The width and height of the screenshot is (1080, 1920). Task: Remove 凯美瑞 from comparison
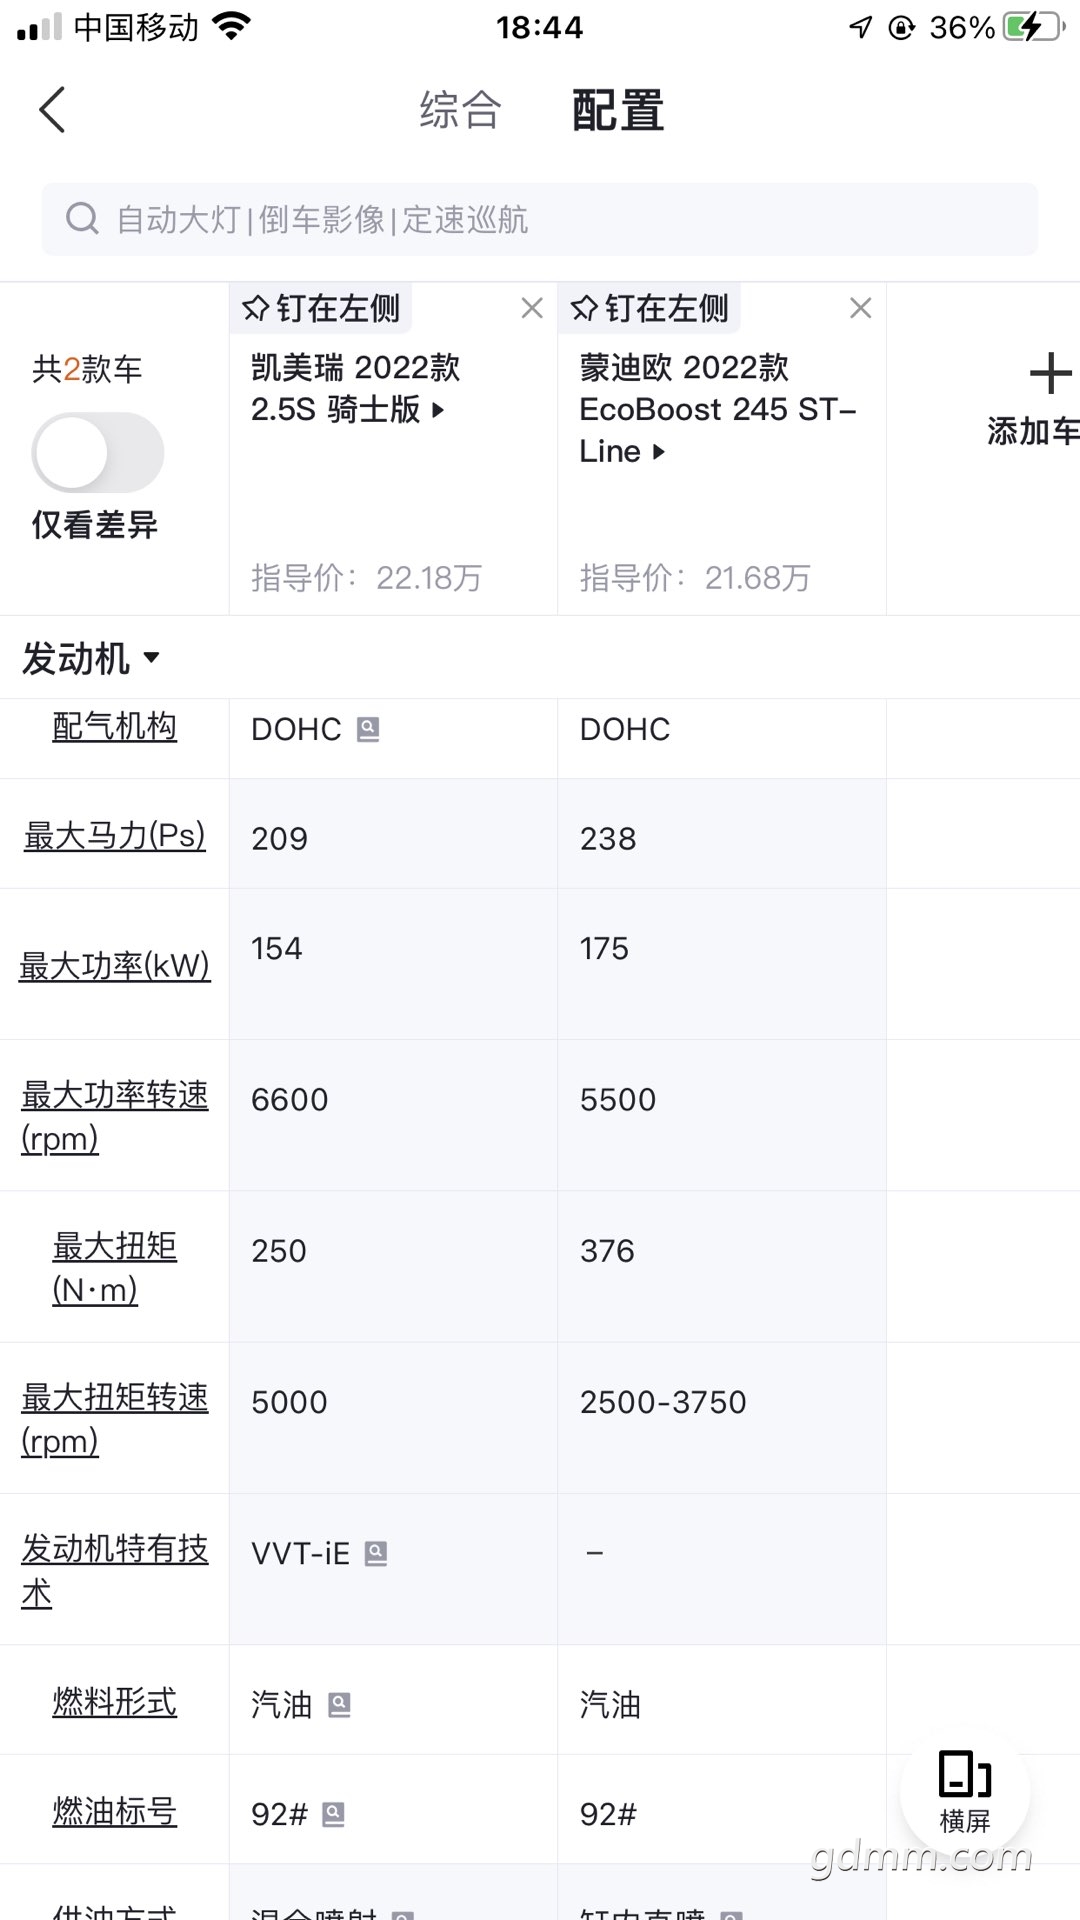pos(532,308)
